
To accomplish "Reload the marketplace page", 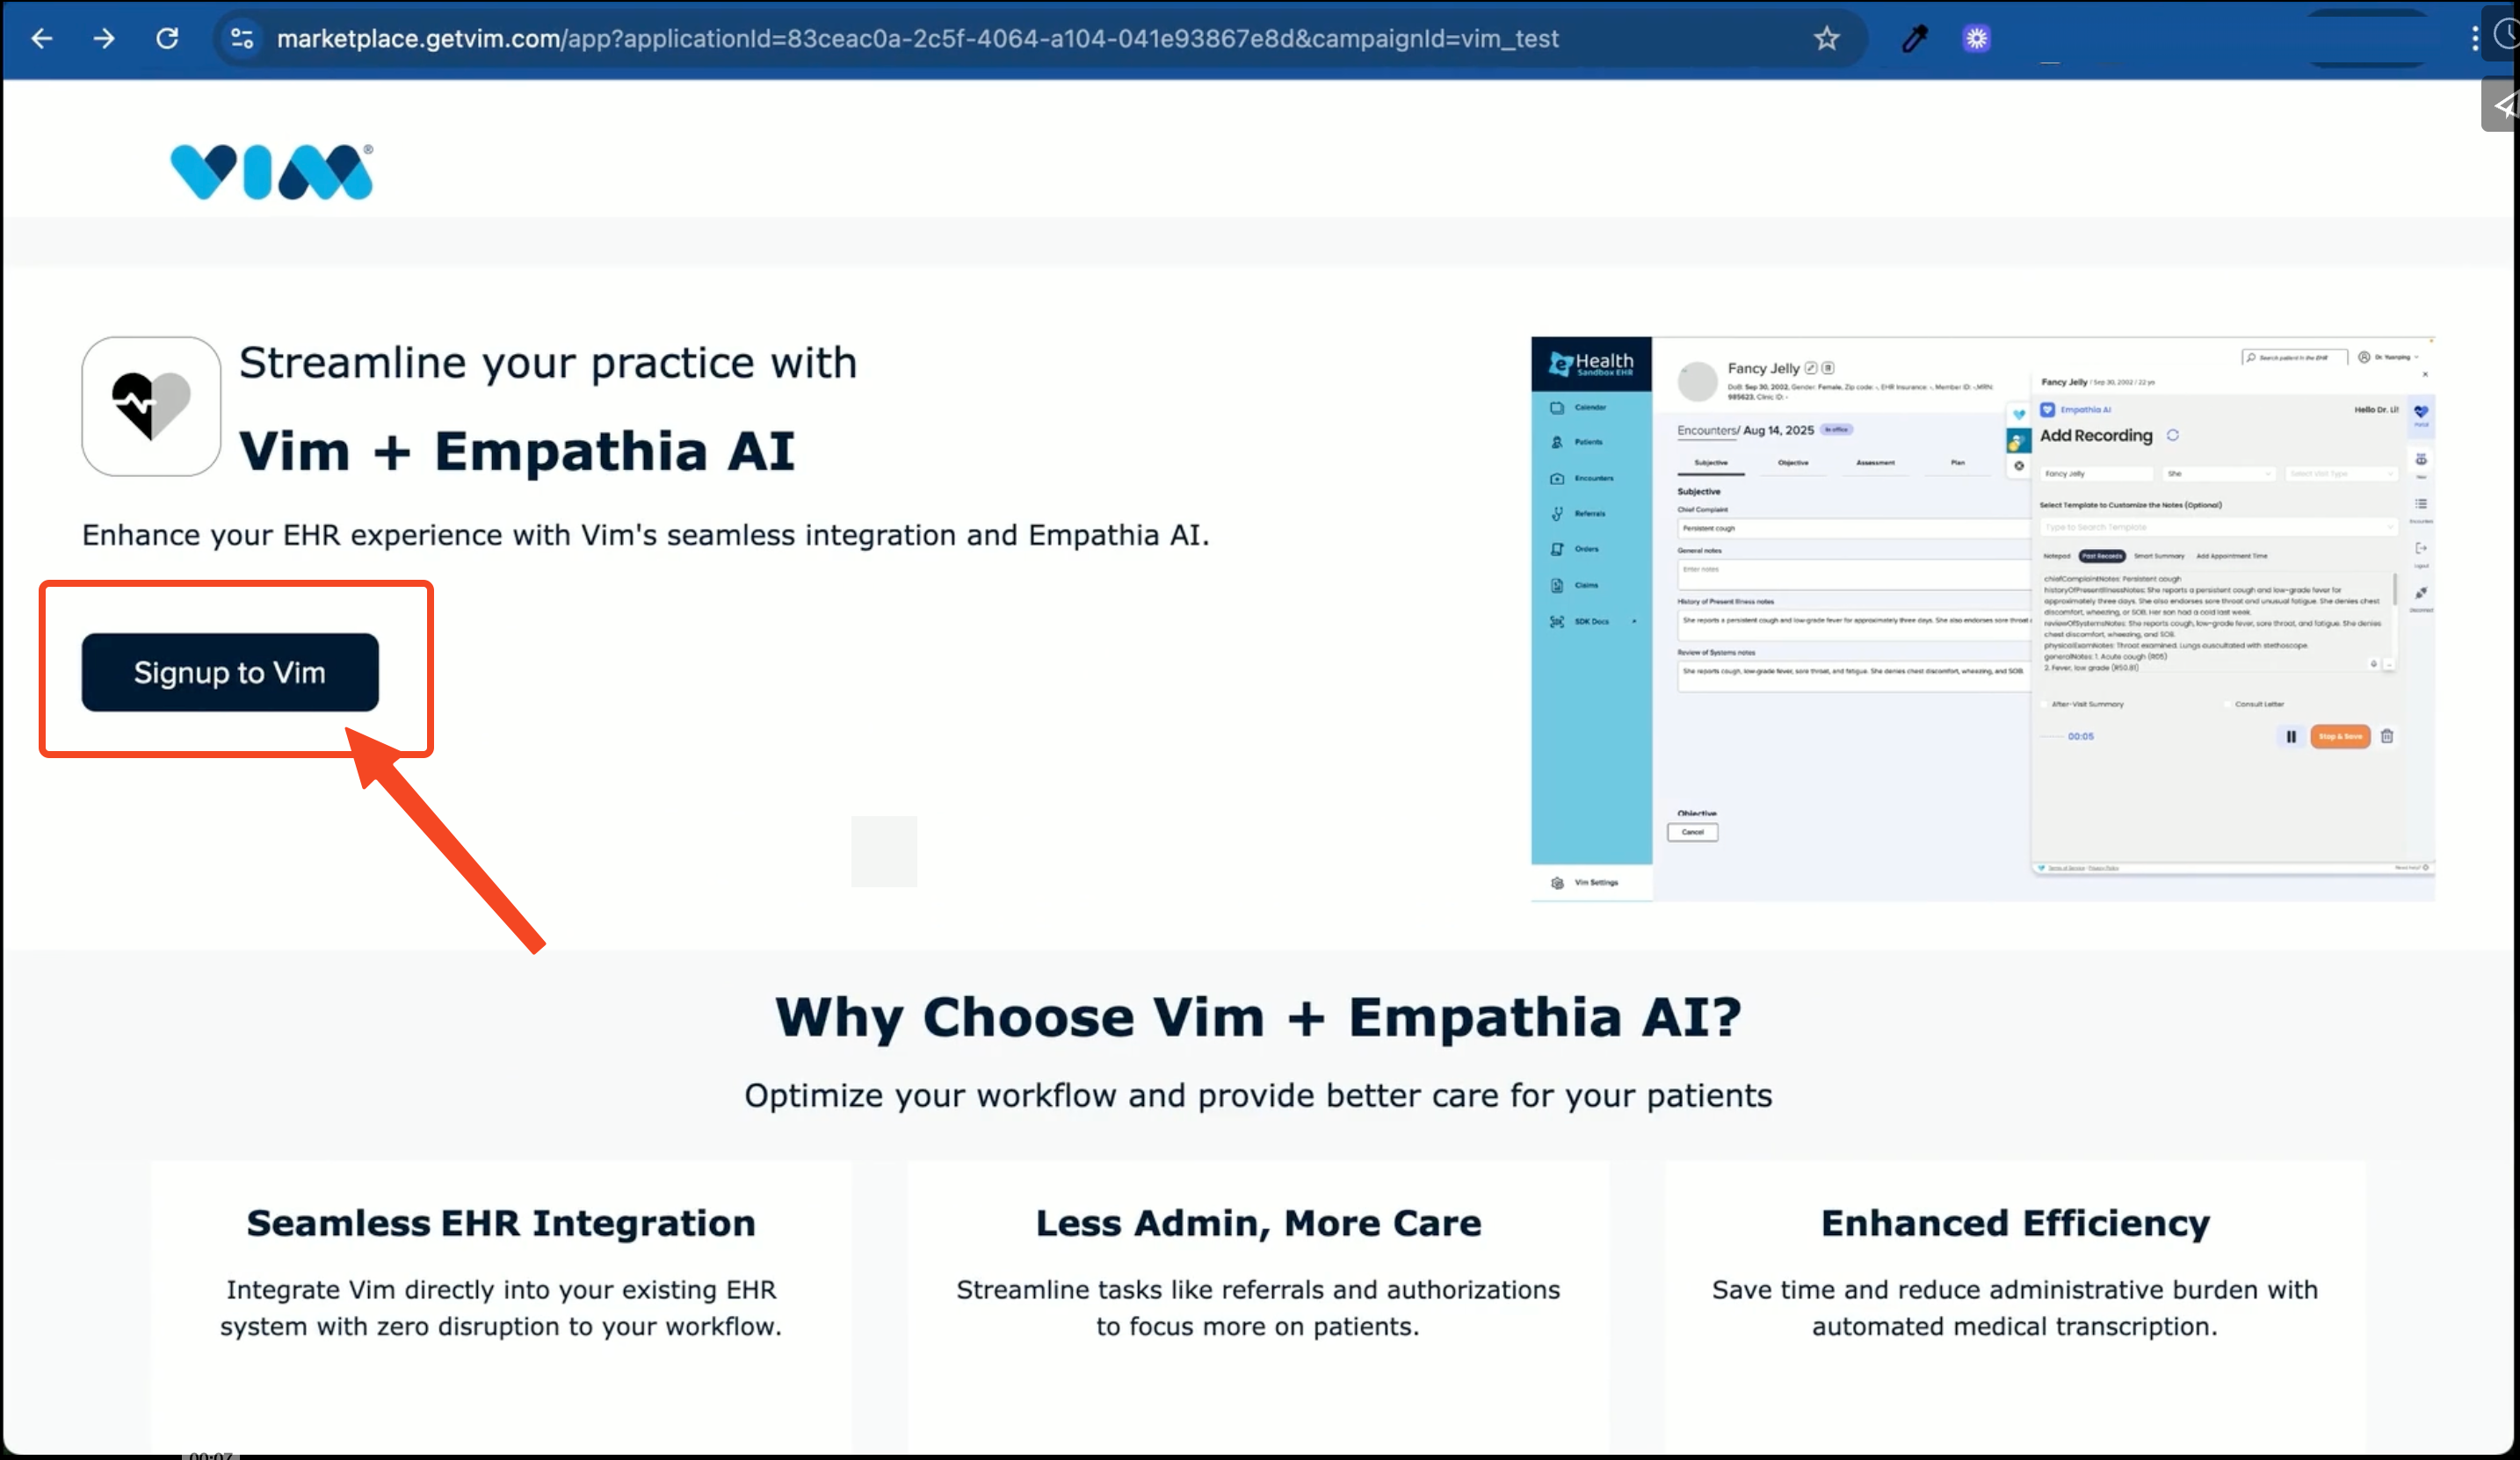I will pos(167,38).
